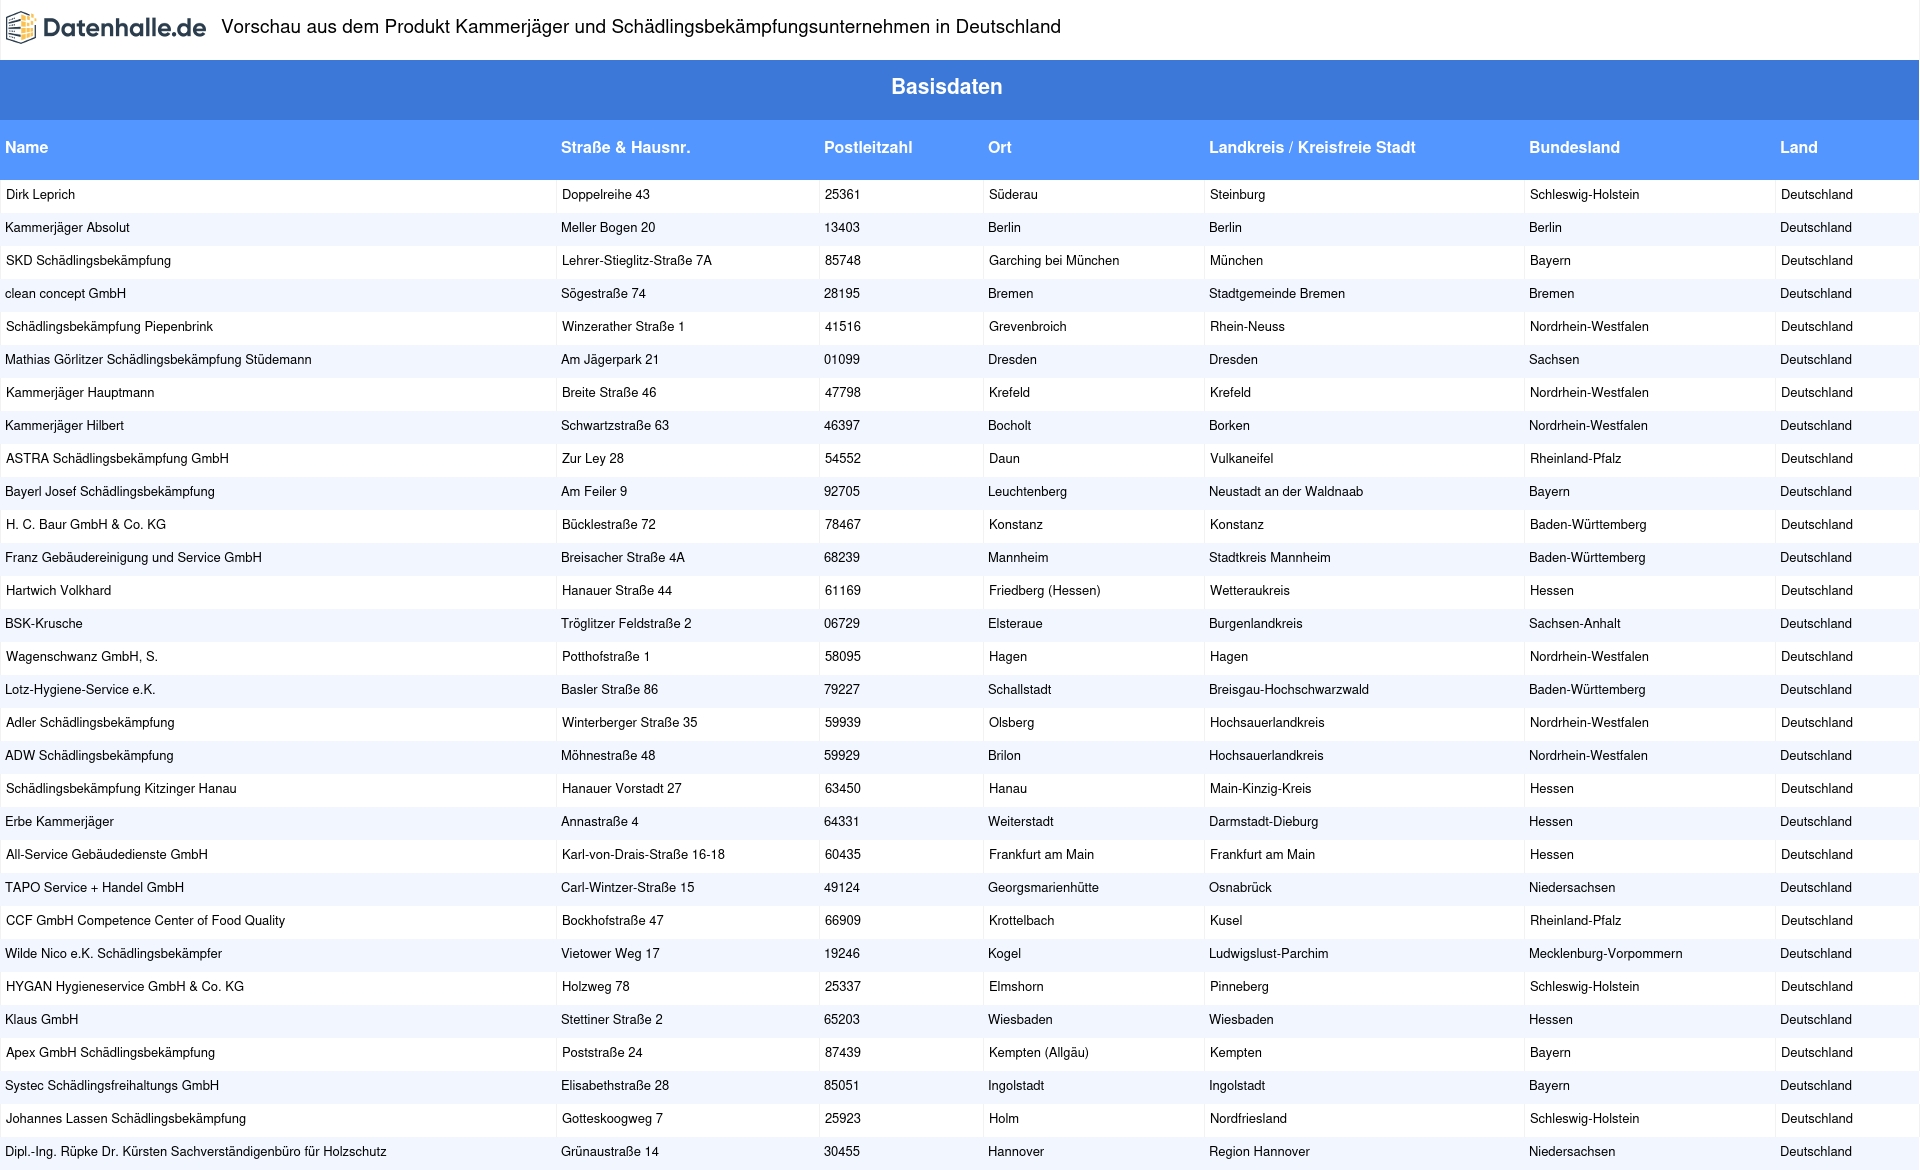Click Bayerl Josef Schädlingsbekämpfung name
The height and width of the screenshot is (1170, 1920).
(110, 492)
